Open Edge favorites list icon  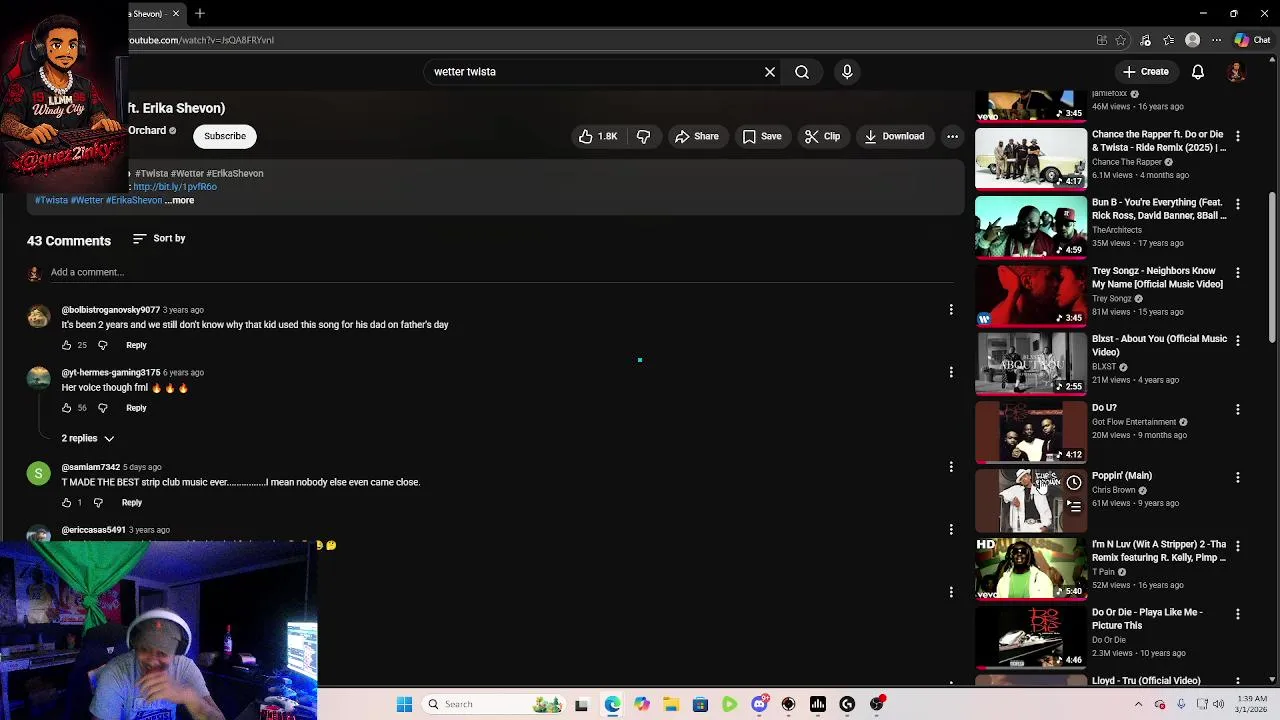tap(1169, 40)
